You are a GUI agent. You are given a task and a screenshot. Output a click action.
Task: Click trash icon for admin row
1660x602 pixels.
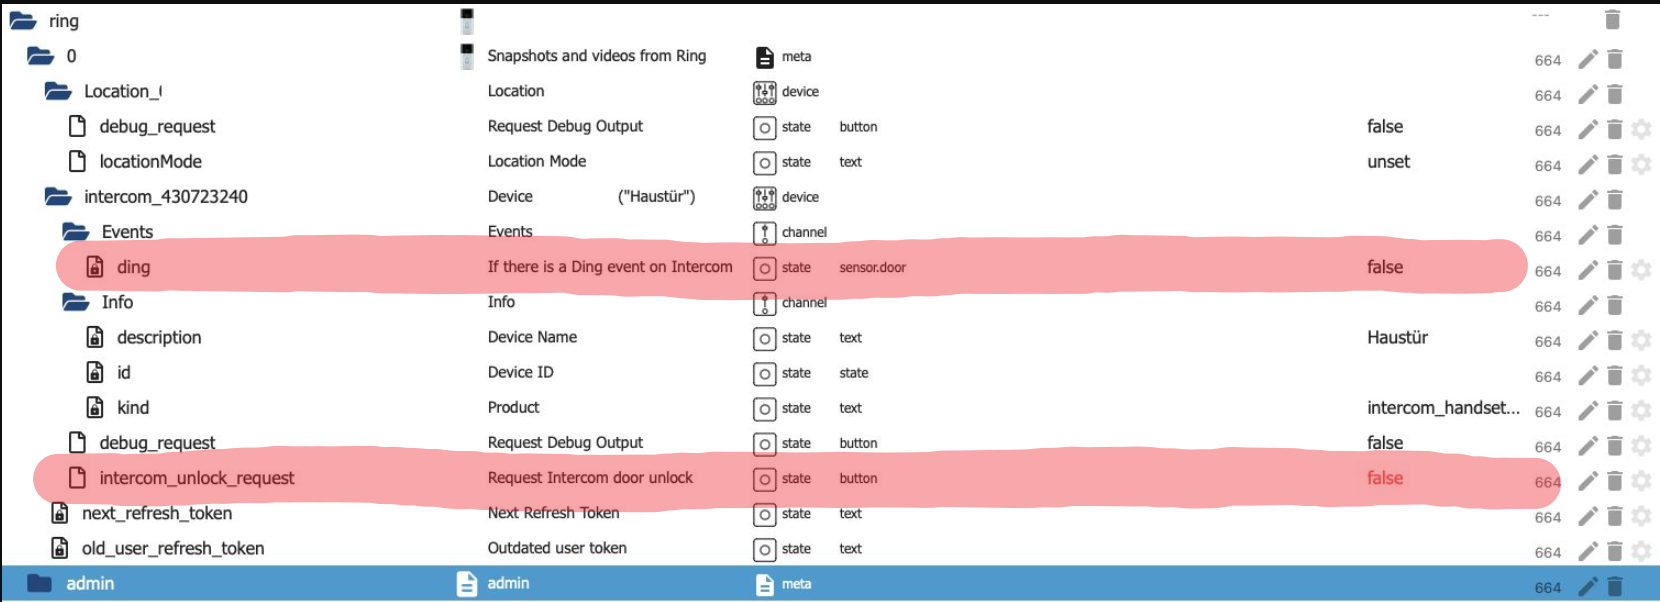click(x=1614, y=587)
